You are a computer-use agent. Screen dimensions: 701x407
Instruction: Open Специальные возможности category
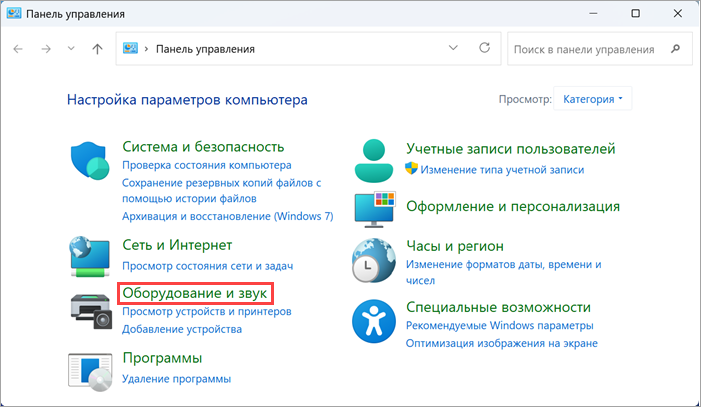[498, 307]
